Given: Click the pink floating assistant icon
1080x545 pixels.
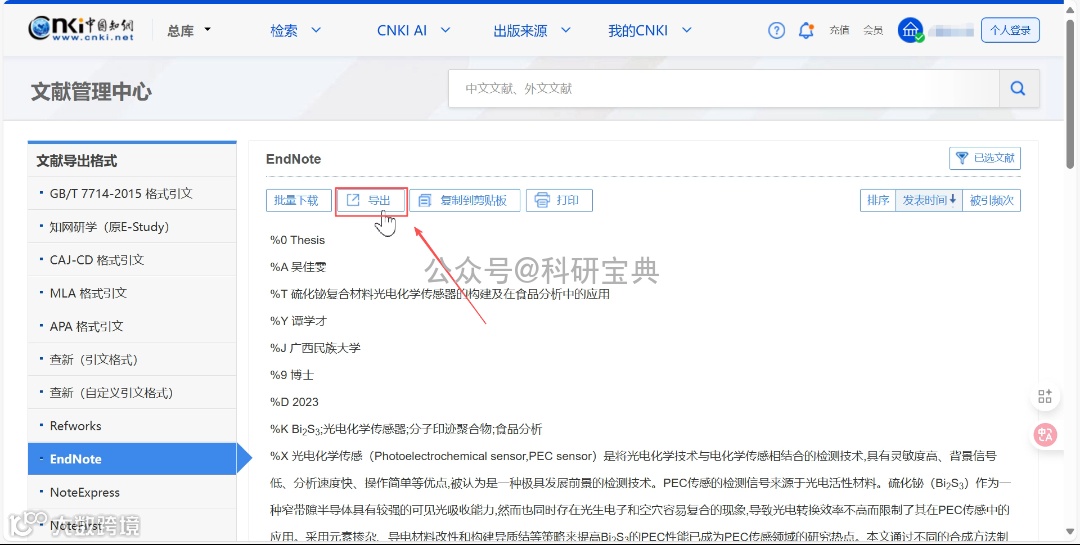Looking at the screenshot, I should (1045, 434).
